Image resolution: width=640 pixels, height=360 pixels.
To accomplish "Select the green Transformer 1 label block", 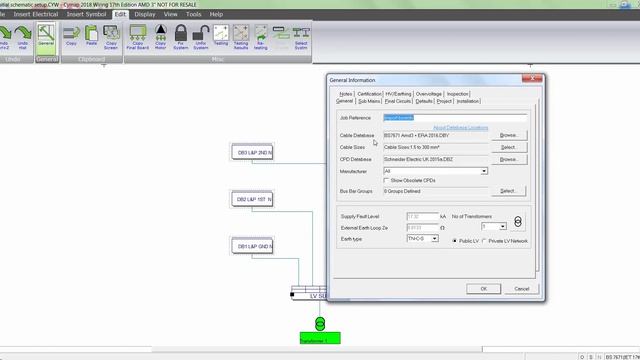I will [320, 338].
